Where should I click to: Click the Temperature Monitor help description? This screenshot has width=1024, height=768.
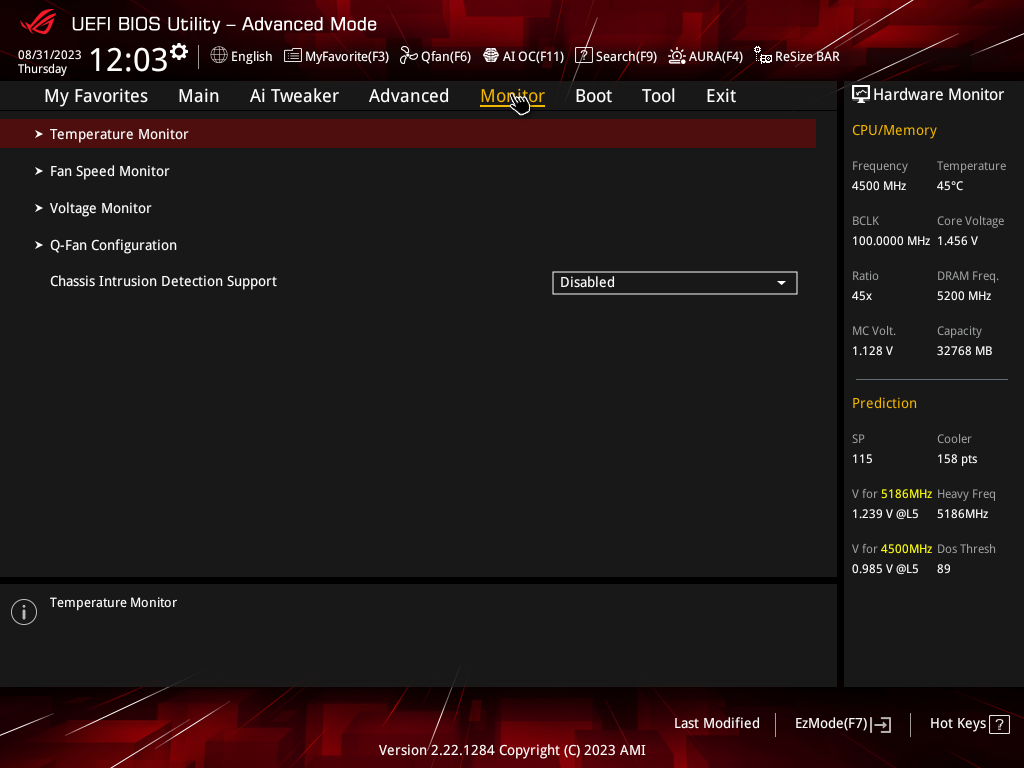click(114, 603)
